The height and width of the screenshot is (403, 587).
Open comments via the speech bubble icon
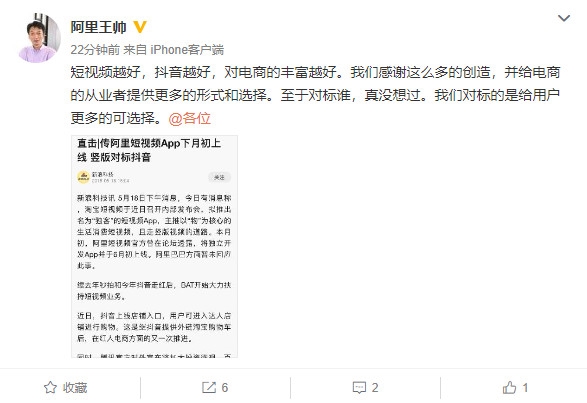[359, 387]
